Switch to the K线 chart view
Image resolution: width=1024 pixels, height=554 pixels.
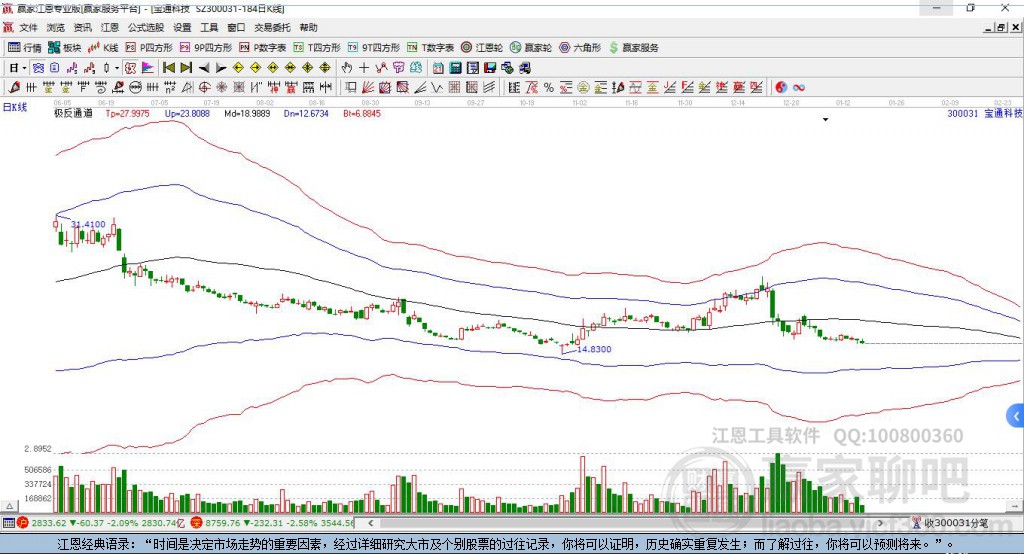(x=103, y=48)
